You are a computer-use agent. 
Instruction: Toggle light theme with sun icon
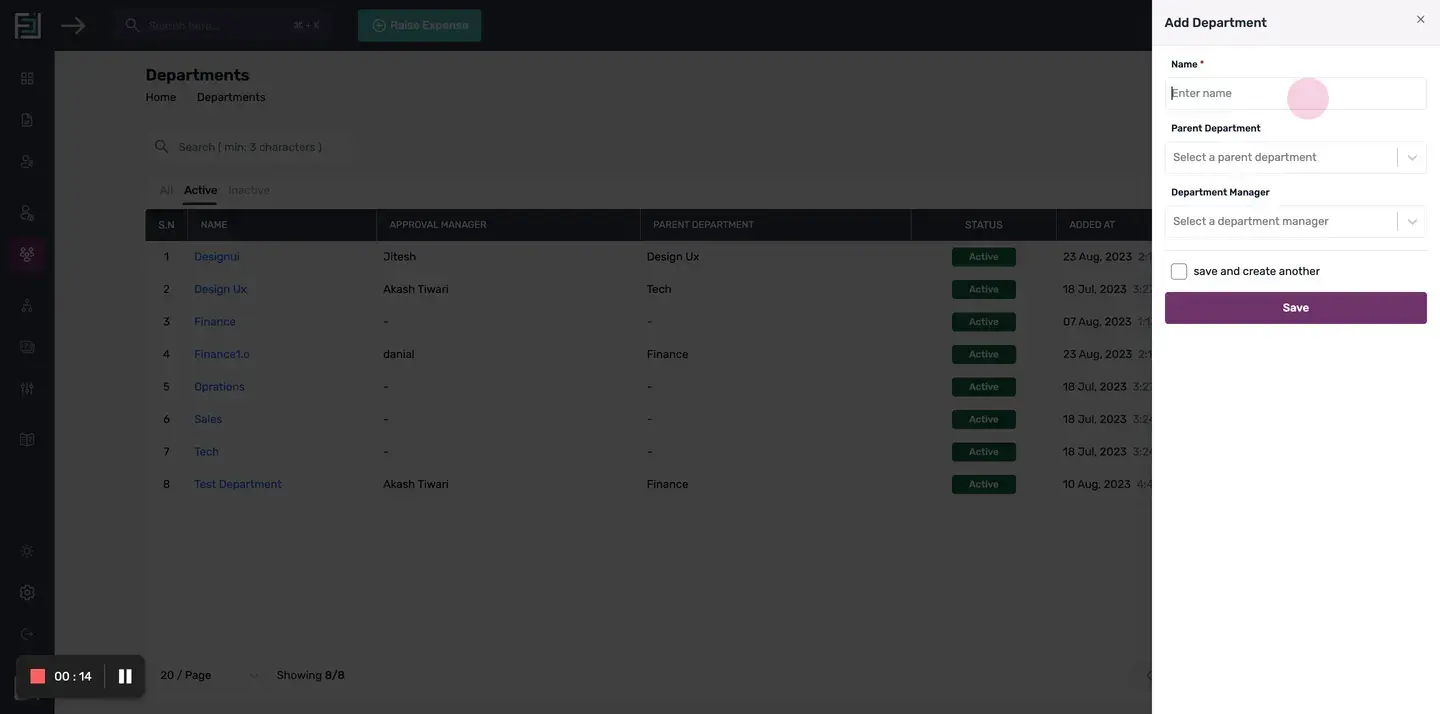tap(27, 551)
